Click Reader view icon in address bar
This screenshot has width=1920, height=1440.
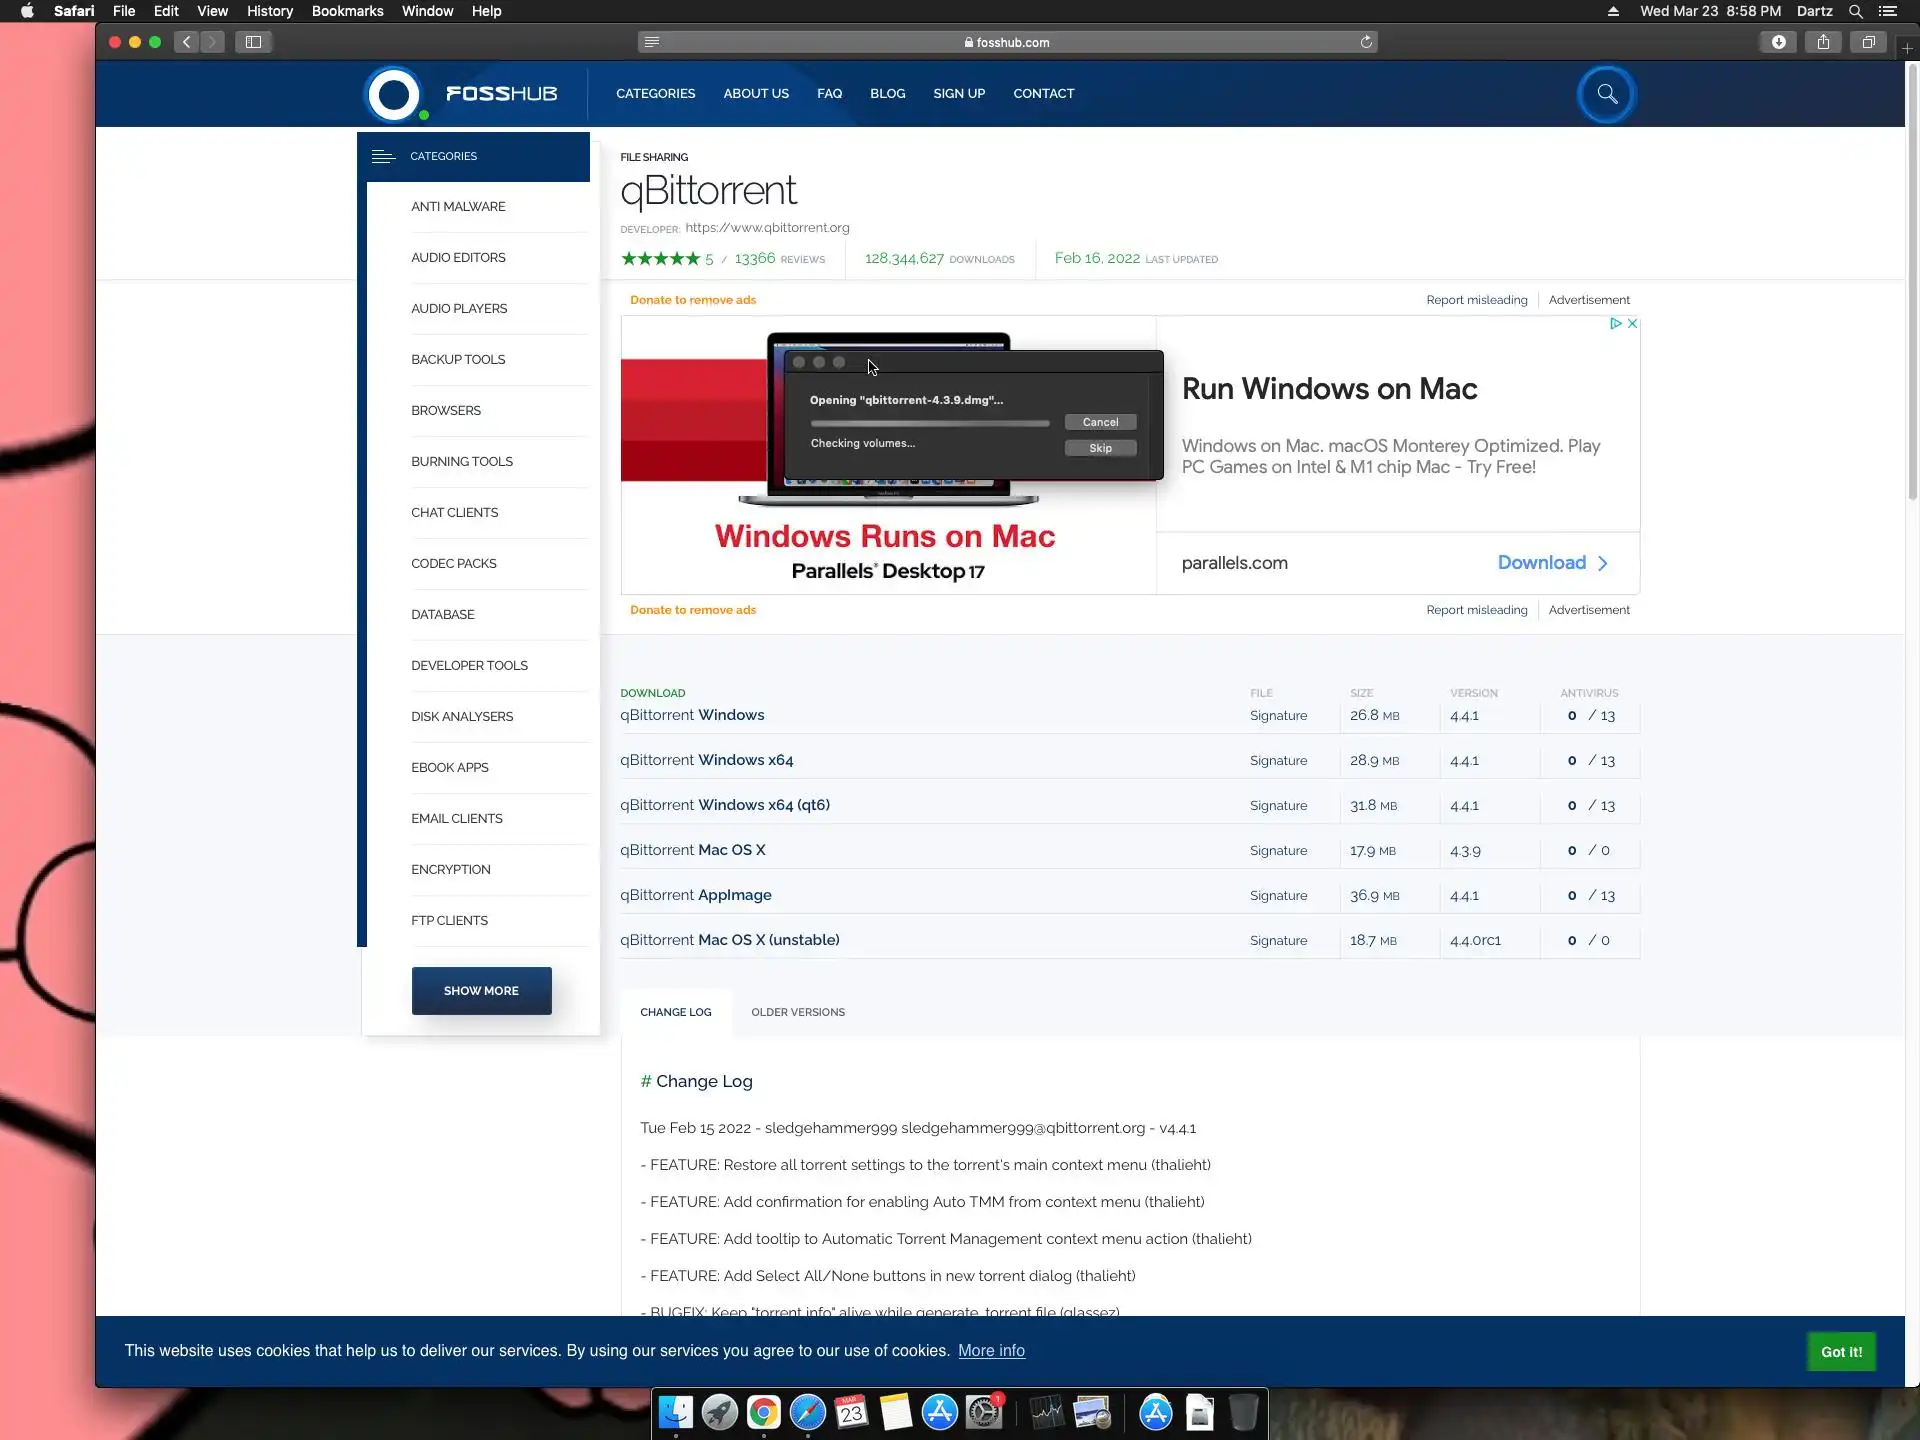[652, 42]
